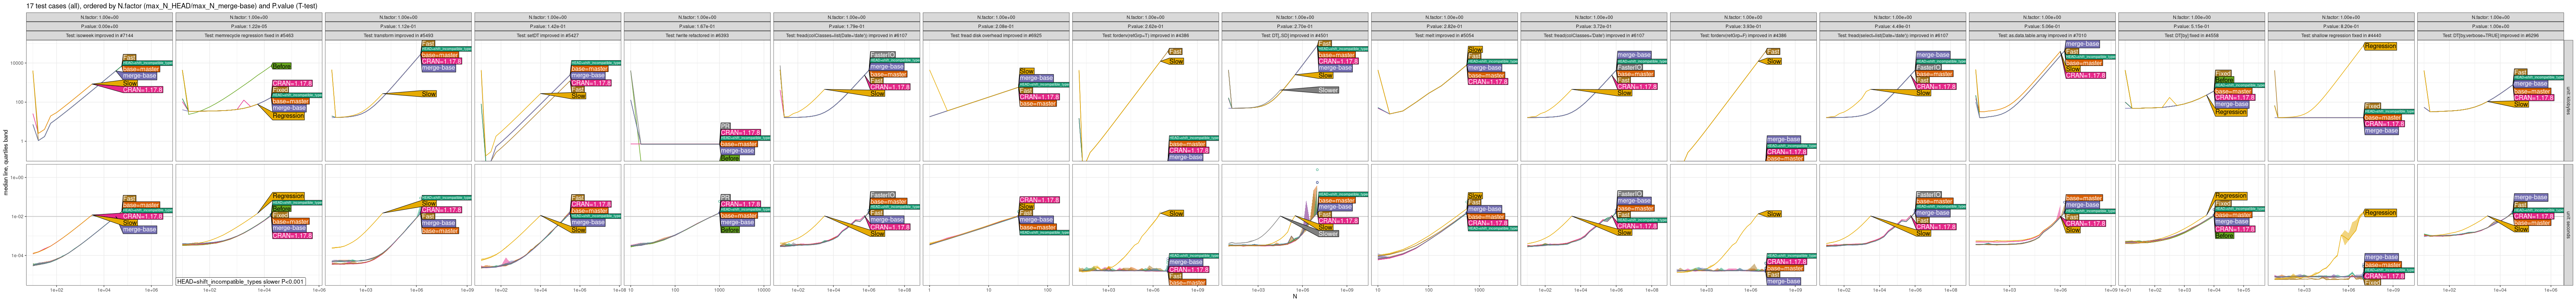2576x303 pixels.
Task: Click the gray Slower label in DT[,.SD] kilobytes panel
Action: [1327, 90]
